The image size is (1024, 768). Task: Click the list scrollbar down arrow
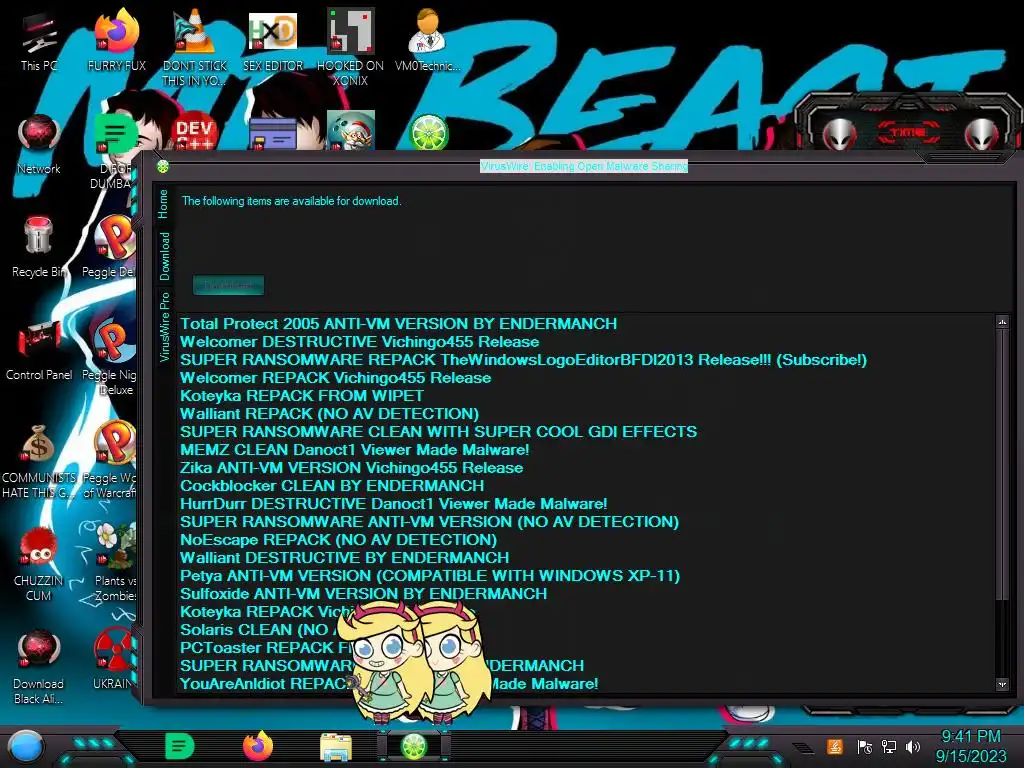[1002, 684]
